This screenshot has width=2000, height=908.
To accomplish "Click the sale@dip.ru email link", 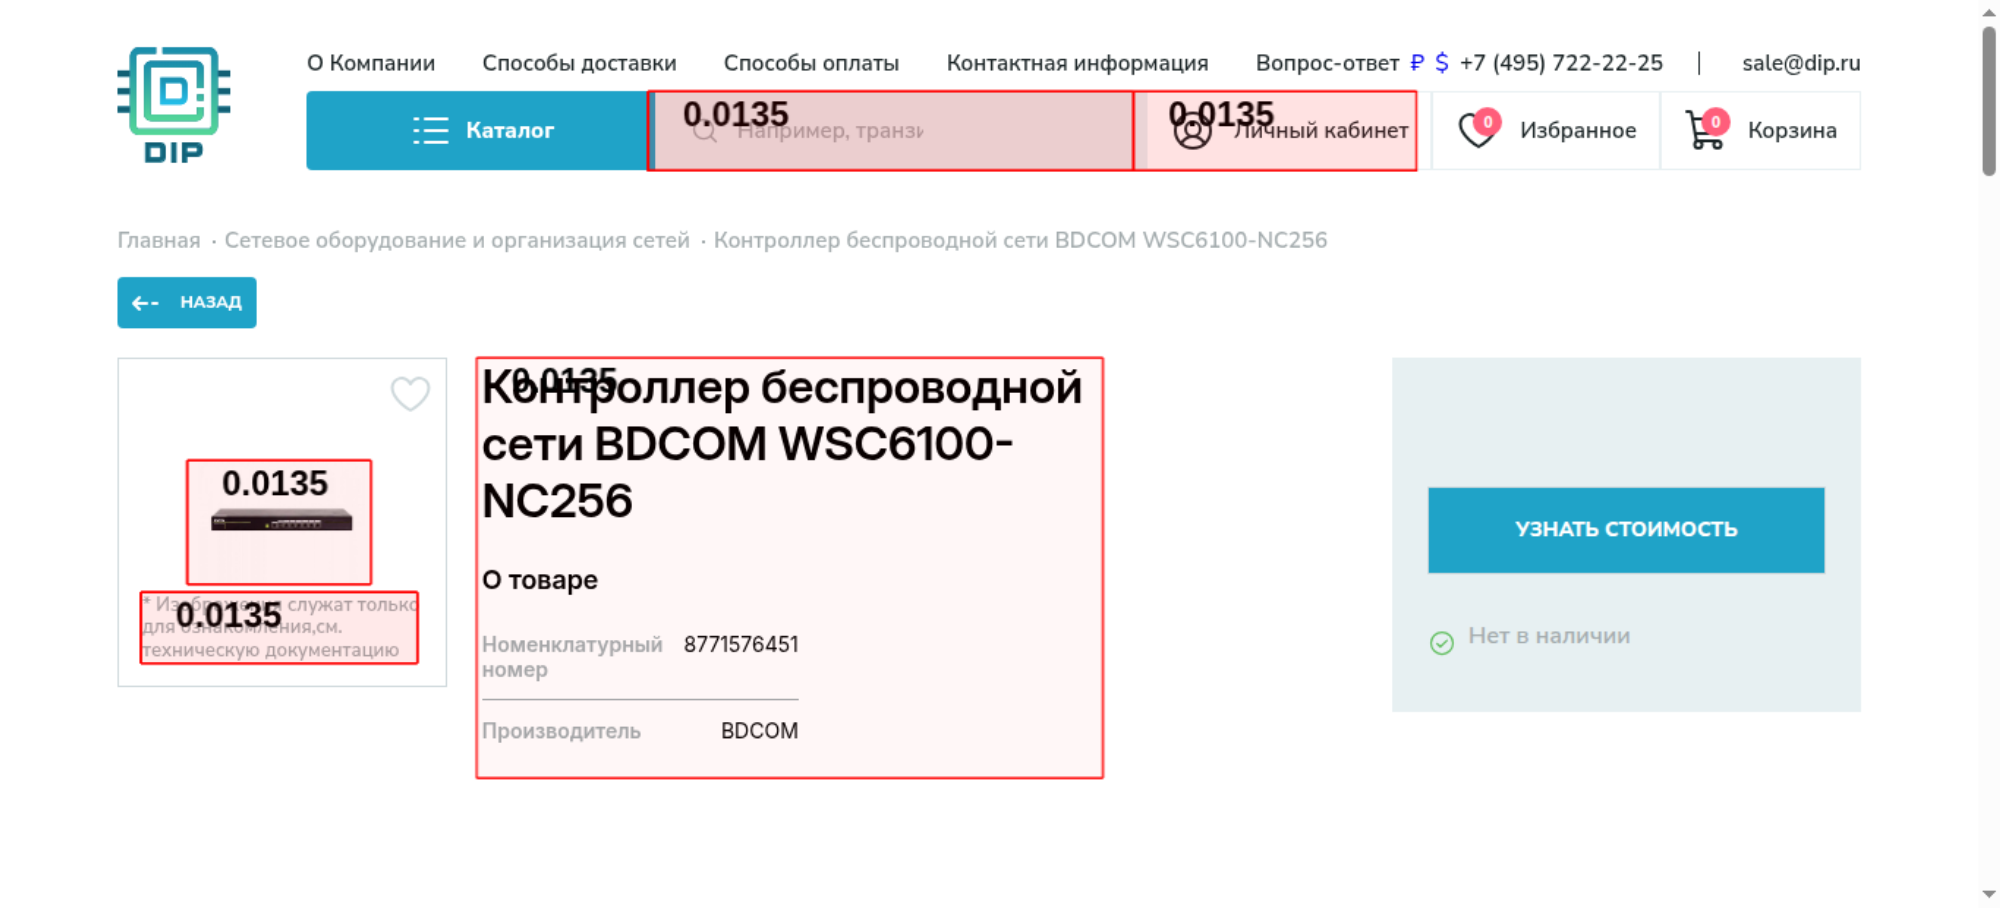I will click(1801, 63).
